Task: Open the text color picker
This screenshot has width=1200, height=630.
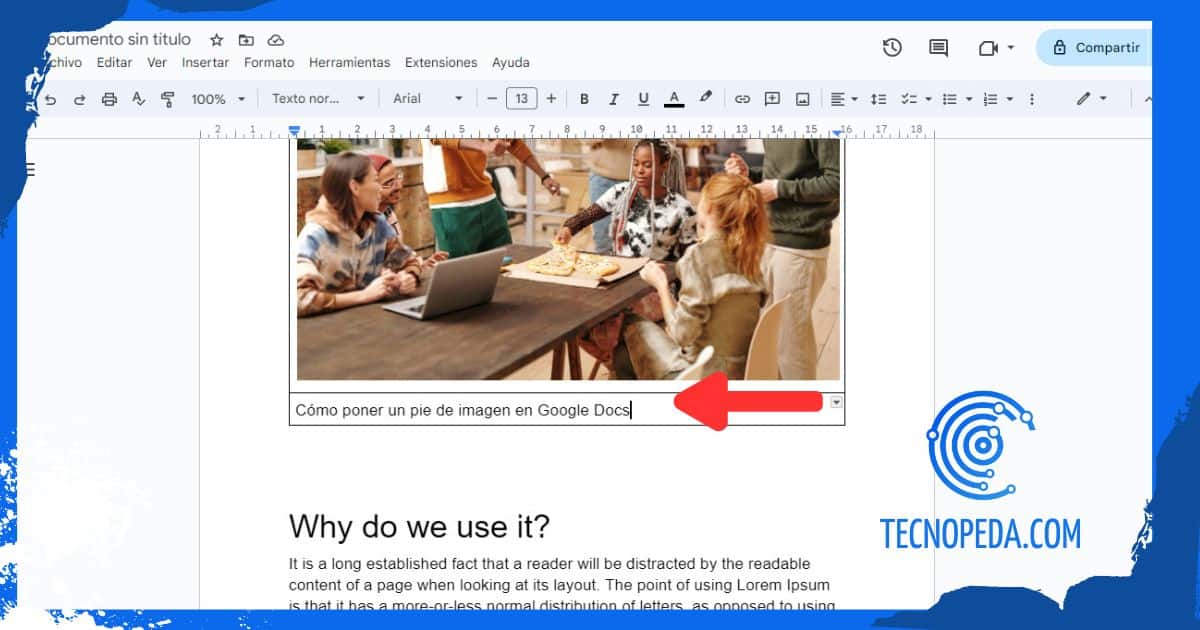Action: pos(674,99)
